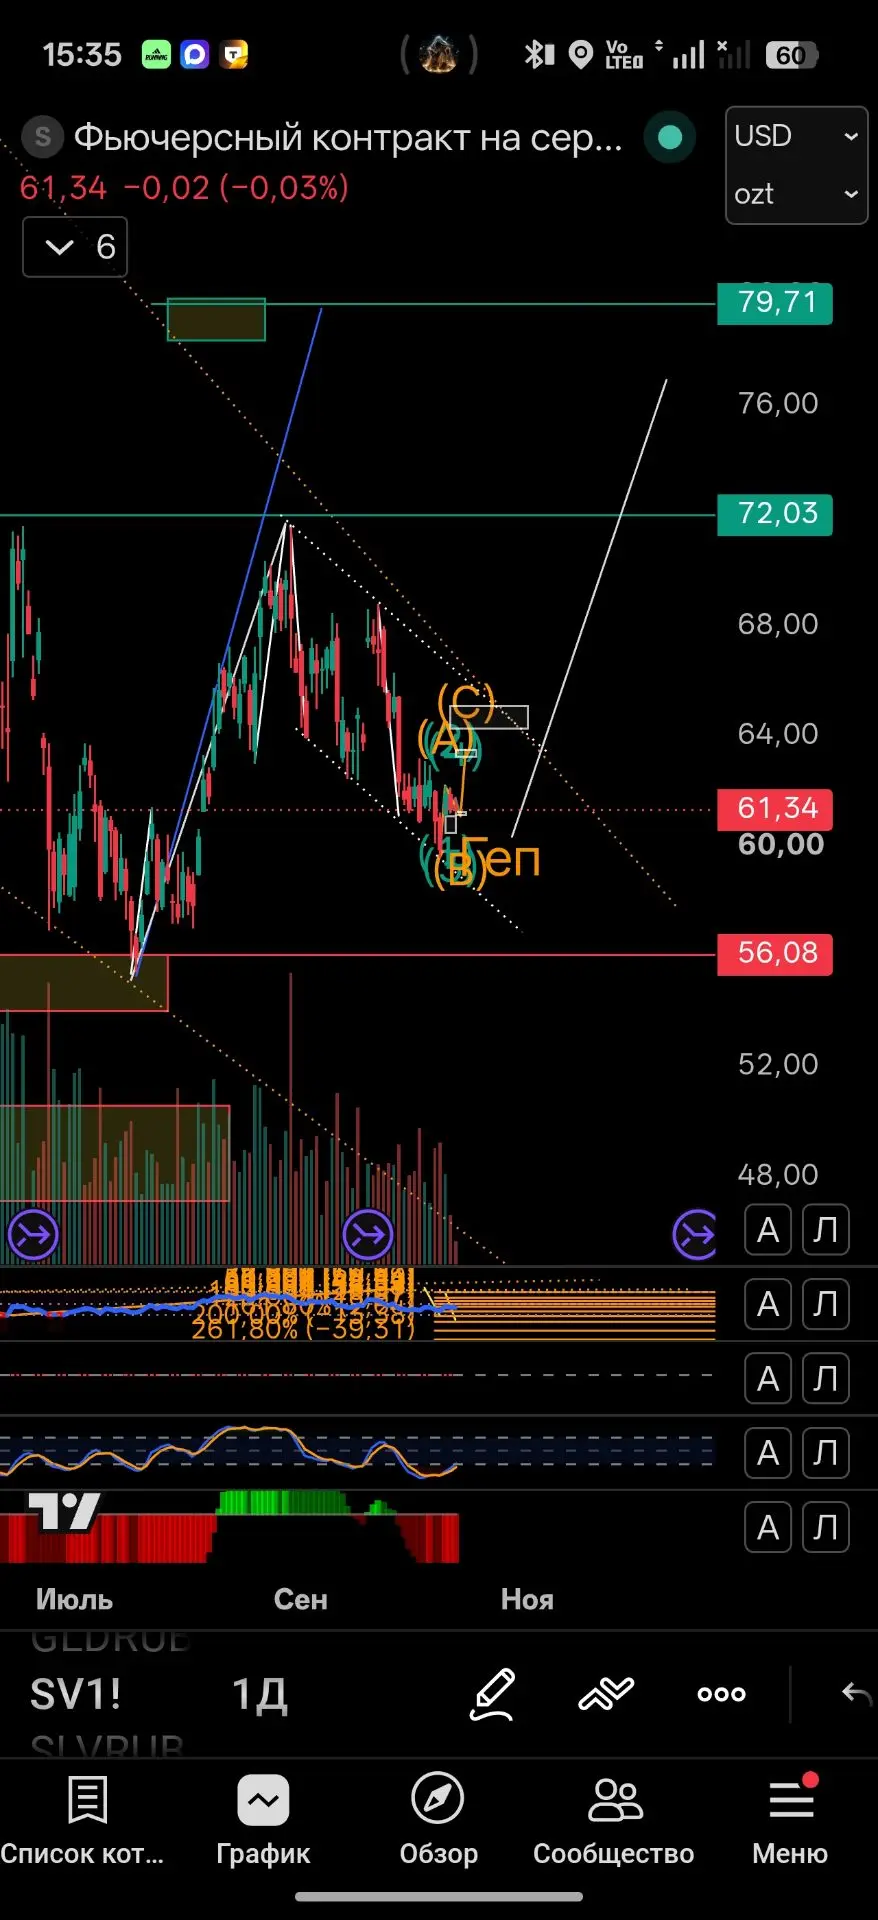The image size is (878, 1920).
Task: Tap the Ноя label on time axis
Action: coord(527,1599)
